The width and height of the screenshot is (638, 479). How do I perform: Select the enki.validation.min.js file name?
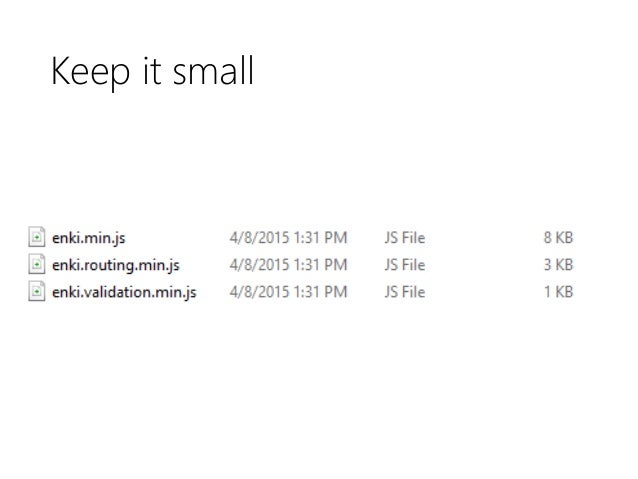[123, 292]
